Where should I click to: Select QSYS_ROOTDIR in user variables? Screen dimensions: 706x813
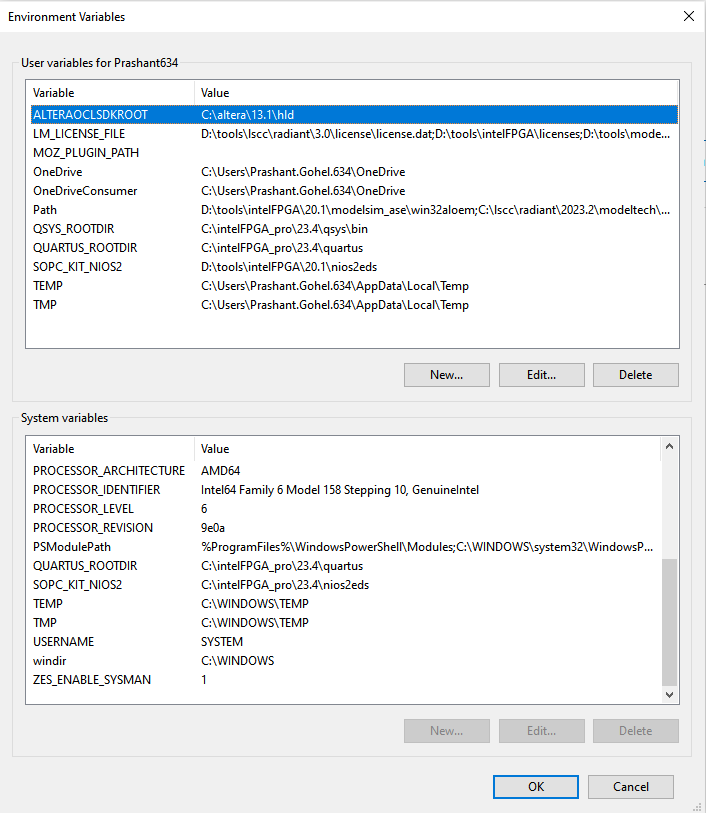coord(76,229)
